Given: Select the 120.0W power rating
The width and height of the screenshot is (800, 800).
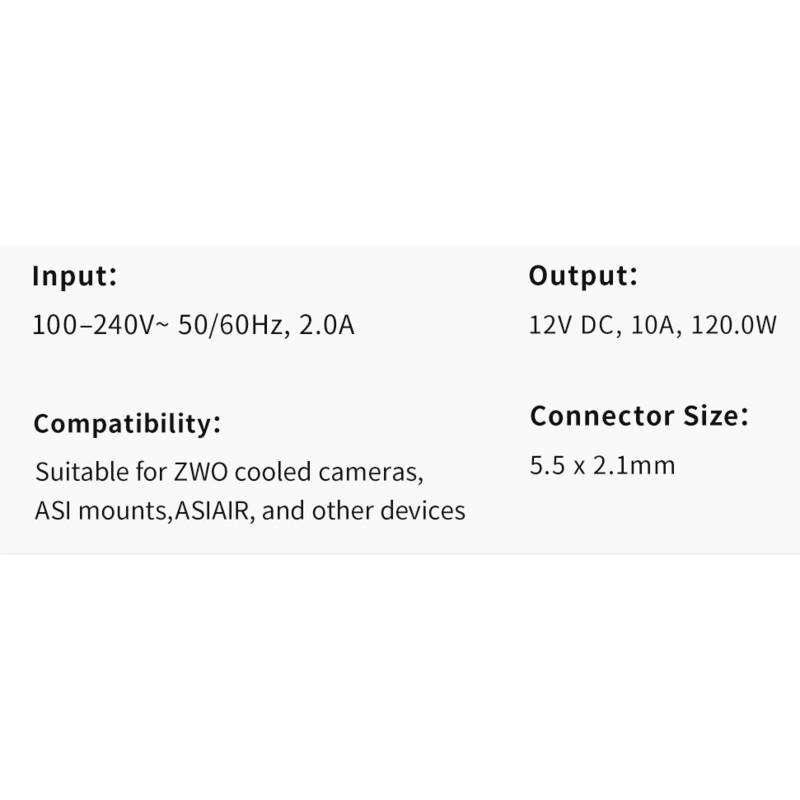Looking at the screenshot, I should pos(733,325).
